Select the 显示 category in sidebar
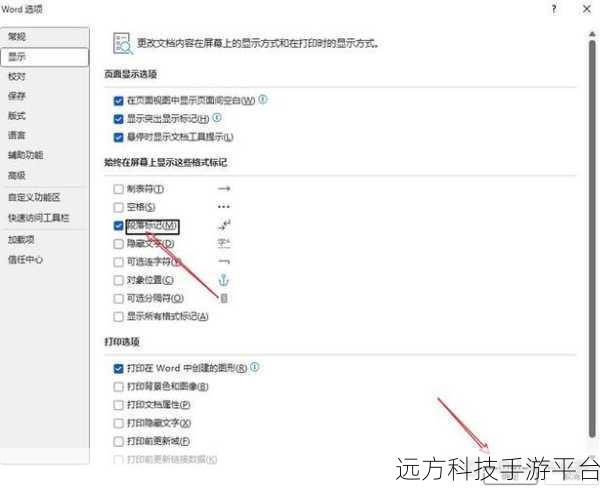 tap(44, 57)
